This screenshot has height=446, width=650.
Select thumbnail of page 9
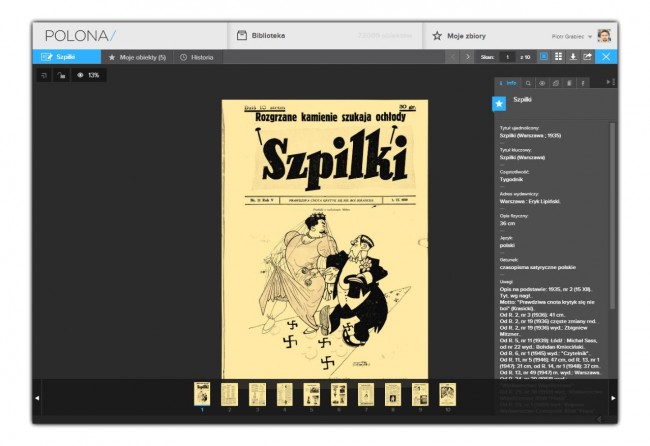(420, 394)
